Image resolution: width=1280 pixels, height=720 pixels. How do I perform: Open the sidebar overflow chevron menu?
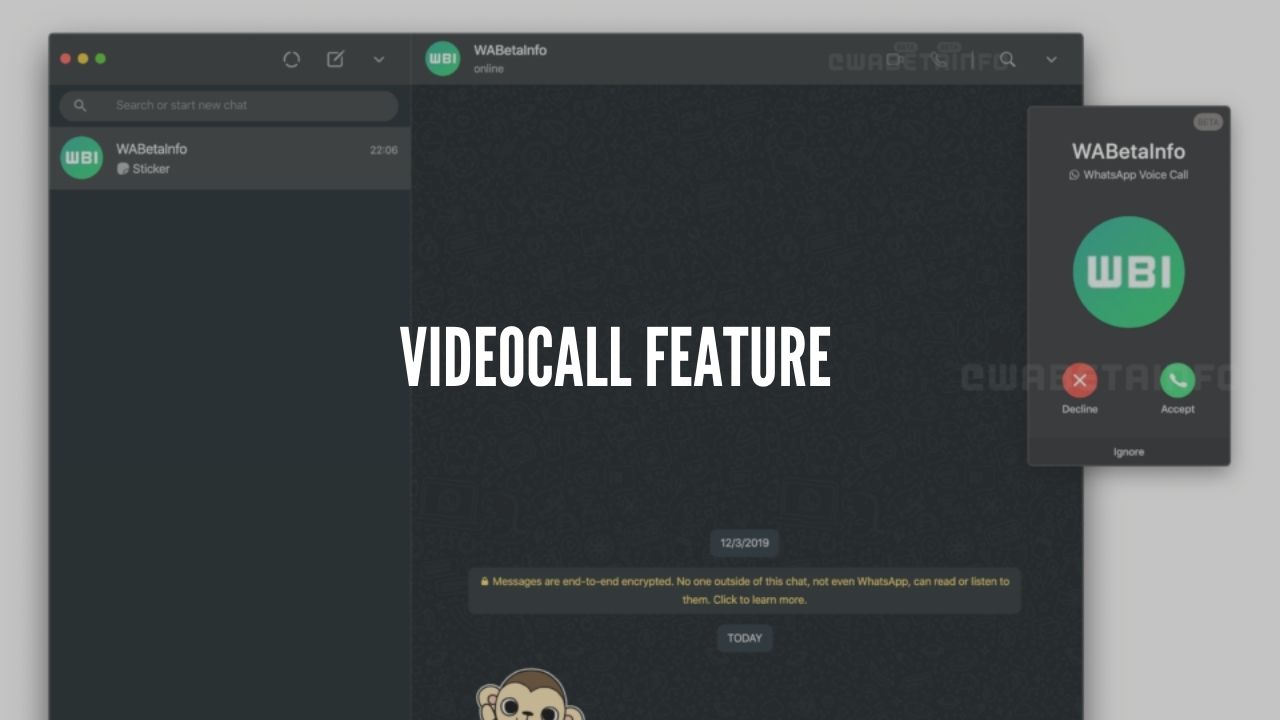click(x=379, y=60)
